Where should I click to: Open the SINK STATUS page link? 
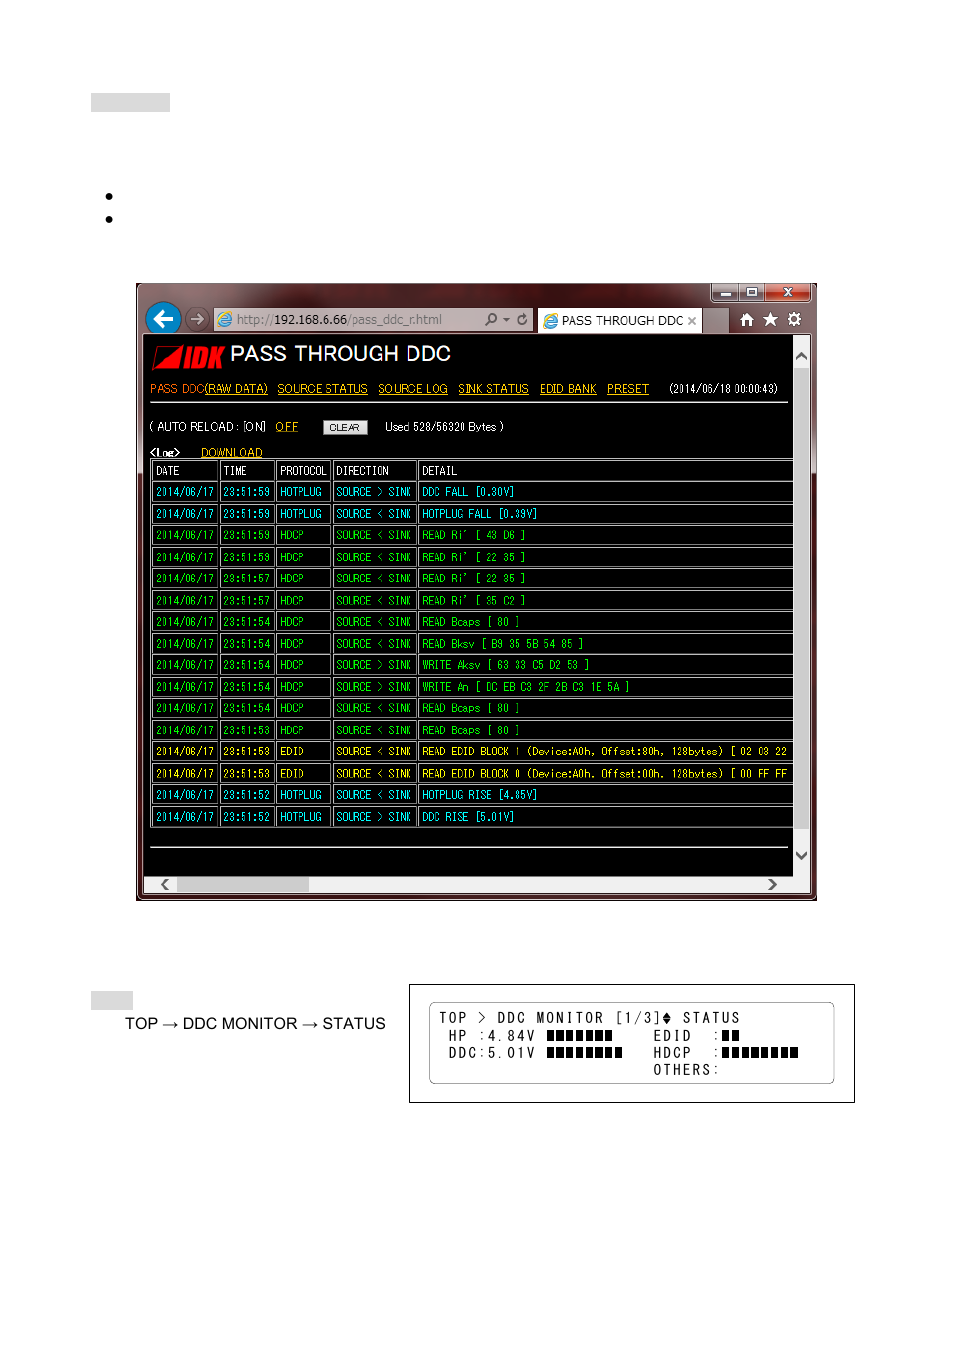point(493,389)
